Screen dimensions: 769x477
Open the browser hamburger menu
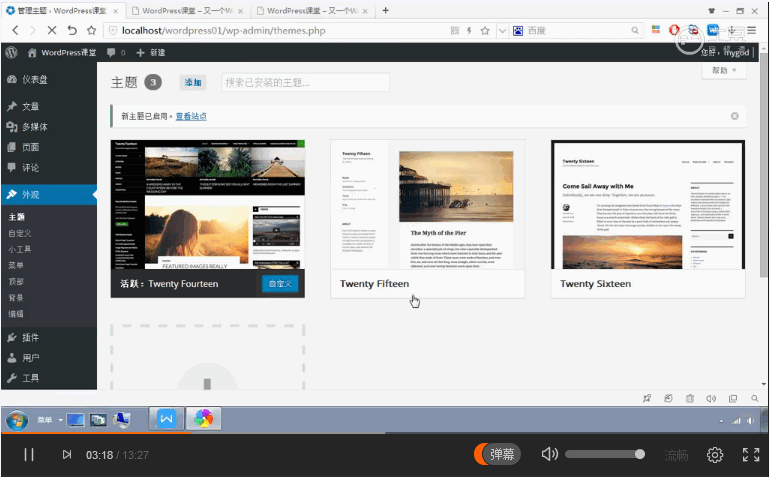pos(752,30)
